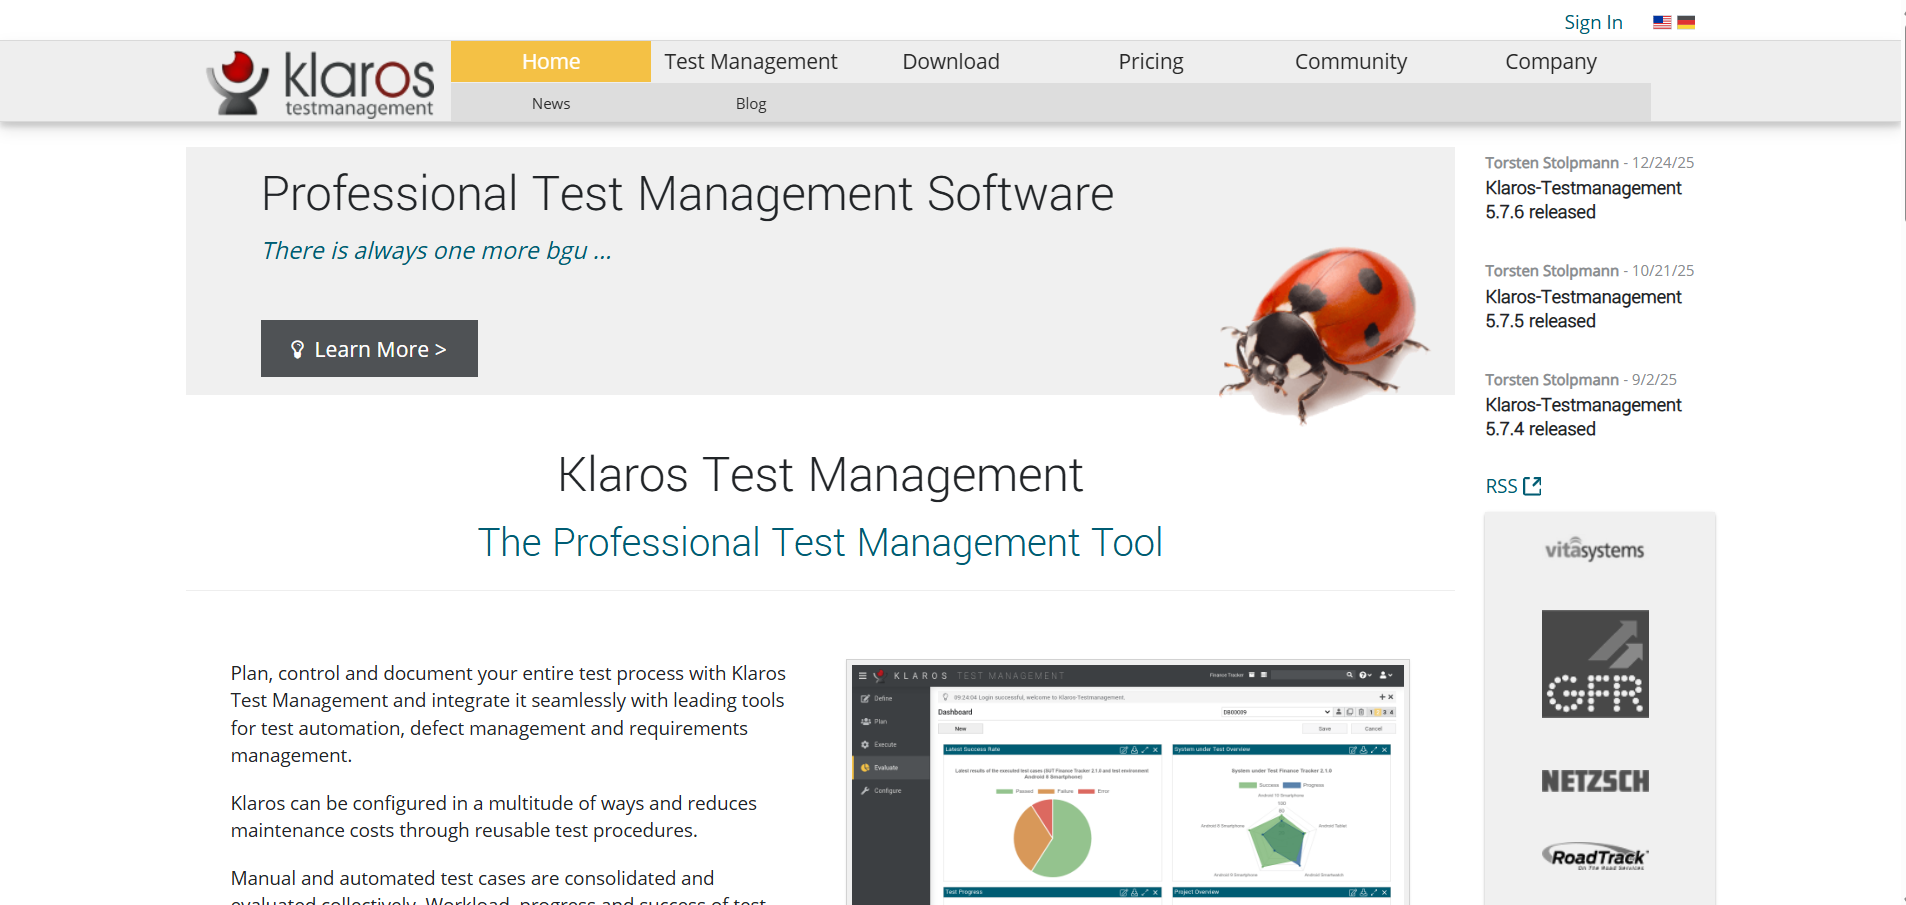Switch language to German via flag
The width and height of the screenshot is (1906, 905).
pyautogui.click(x=1686, y=22)
